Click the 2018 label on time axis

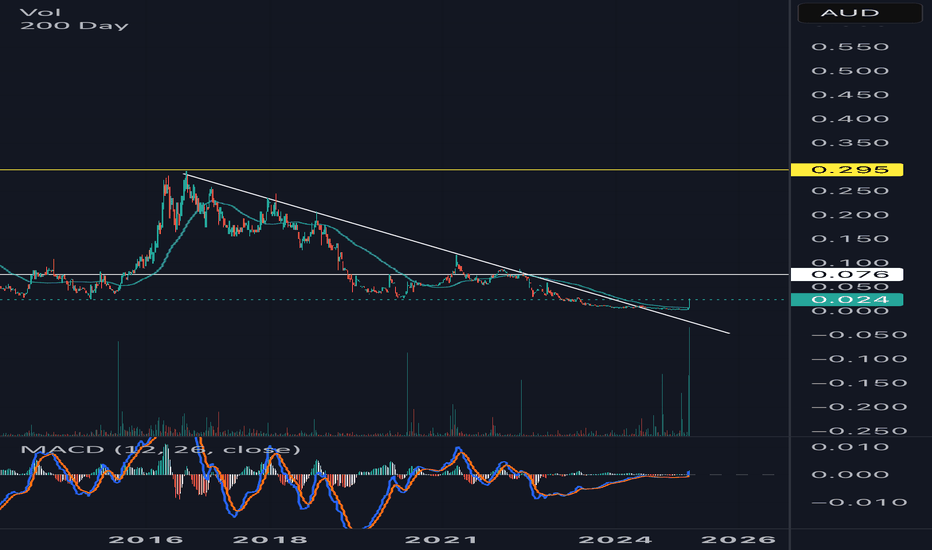click(x=270, y=540)
